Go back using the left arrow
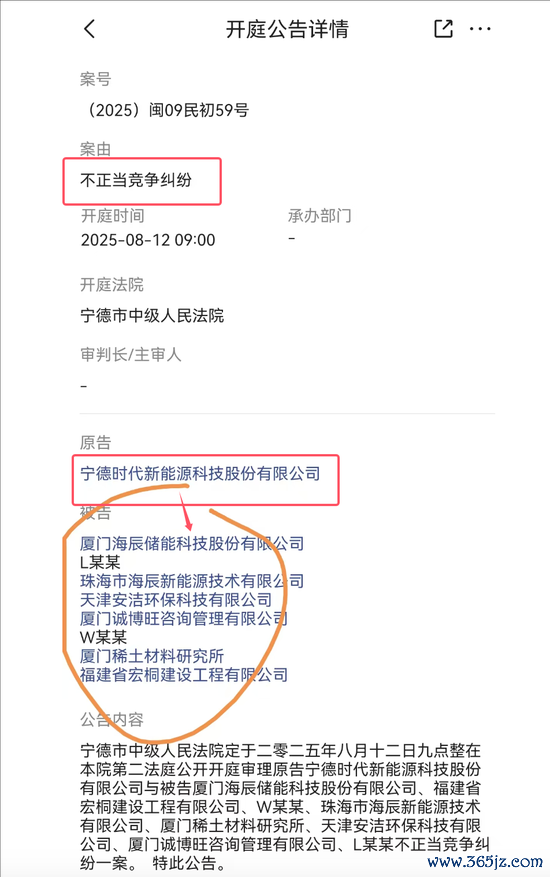This screenshot has height=877, width=550. (x=90, y=29)
